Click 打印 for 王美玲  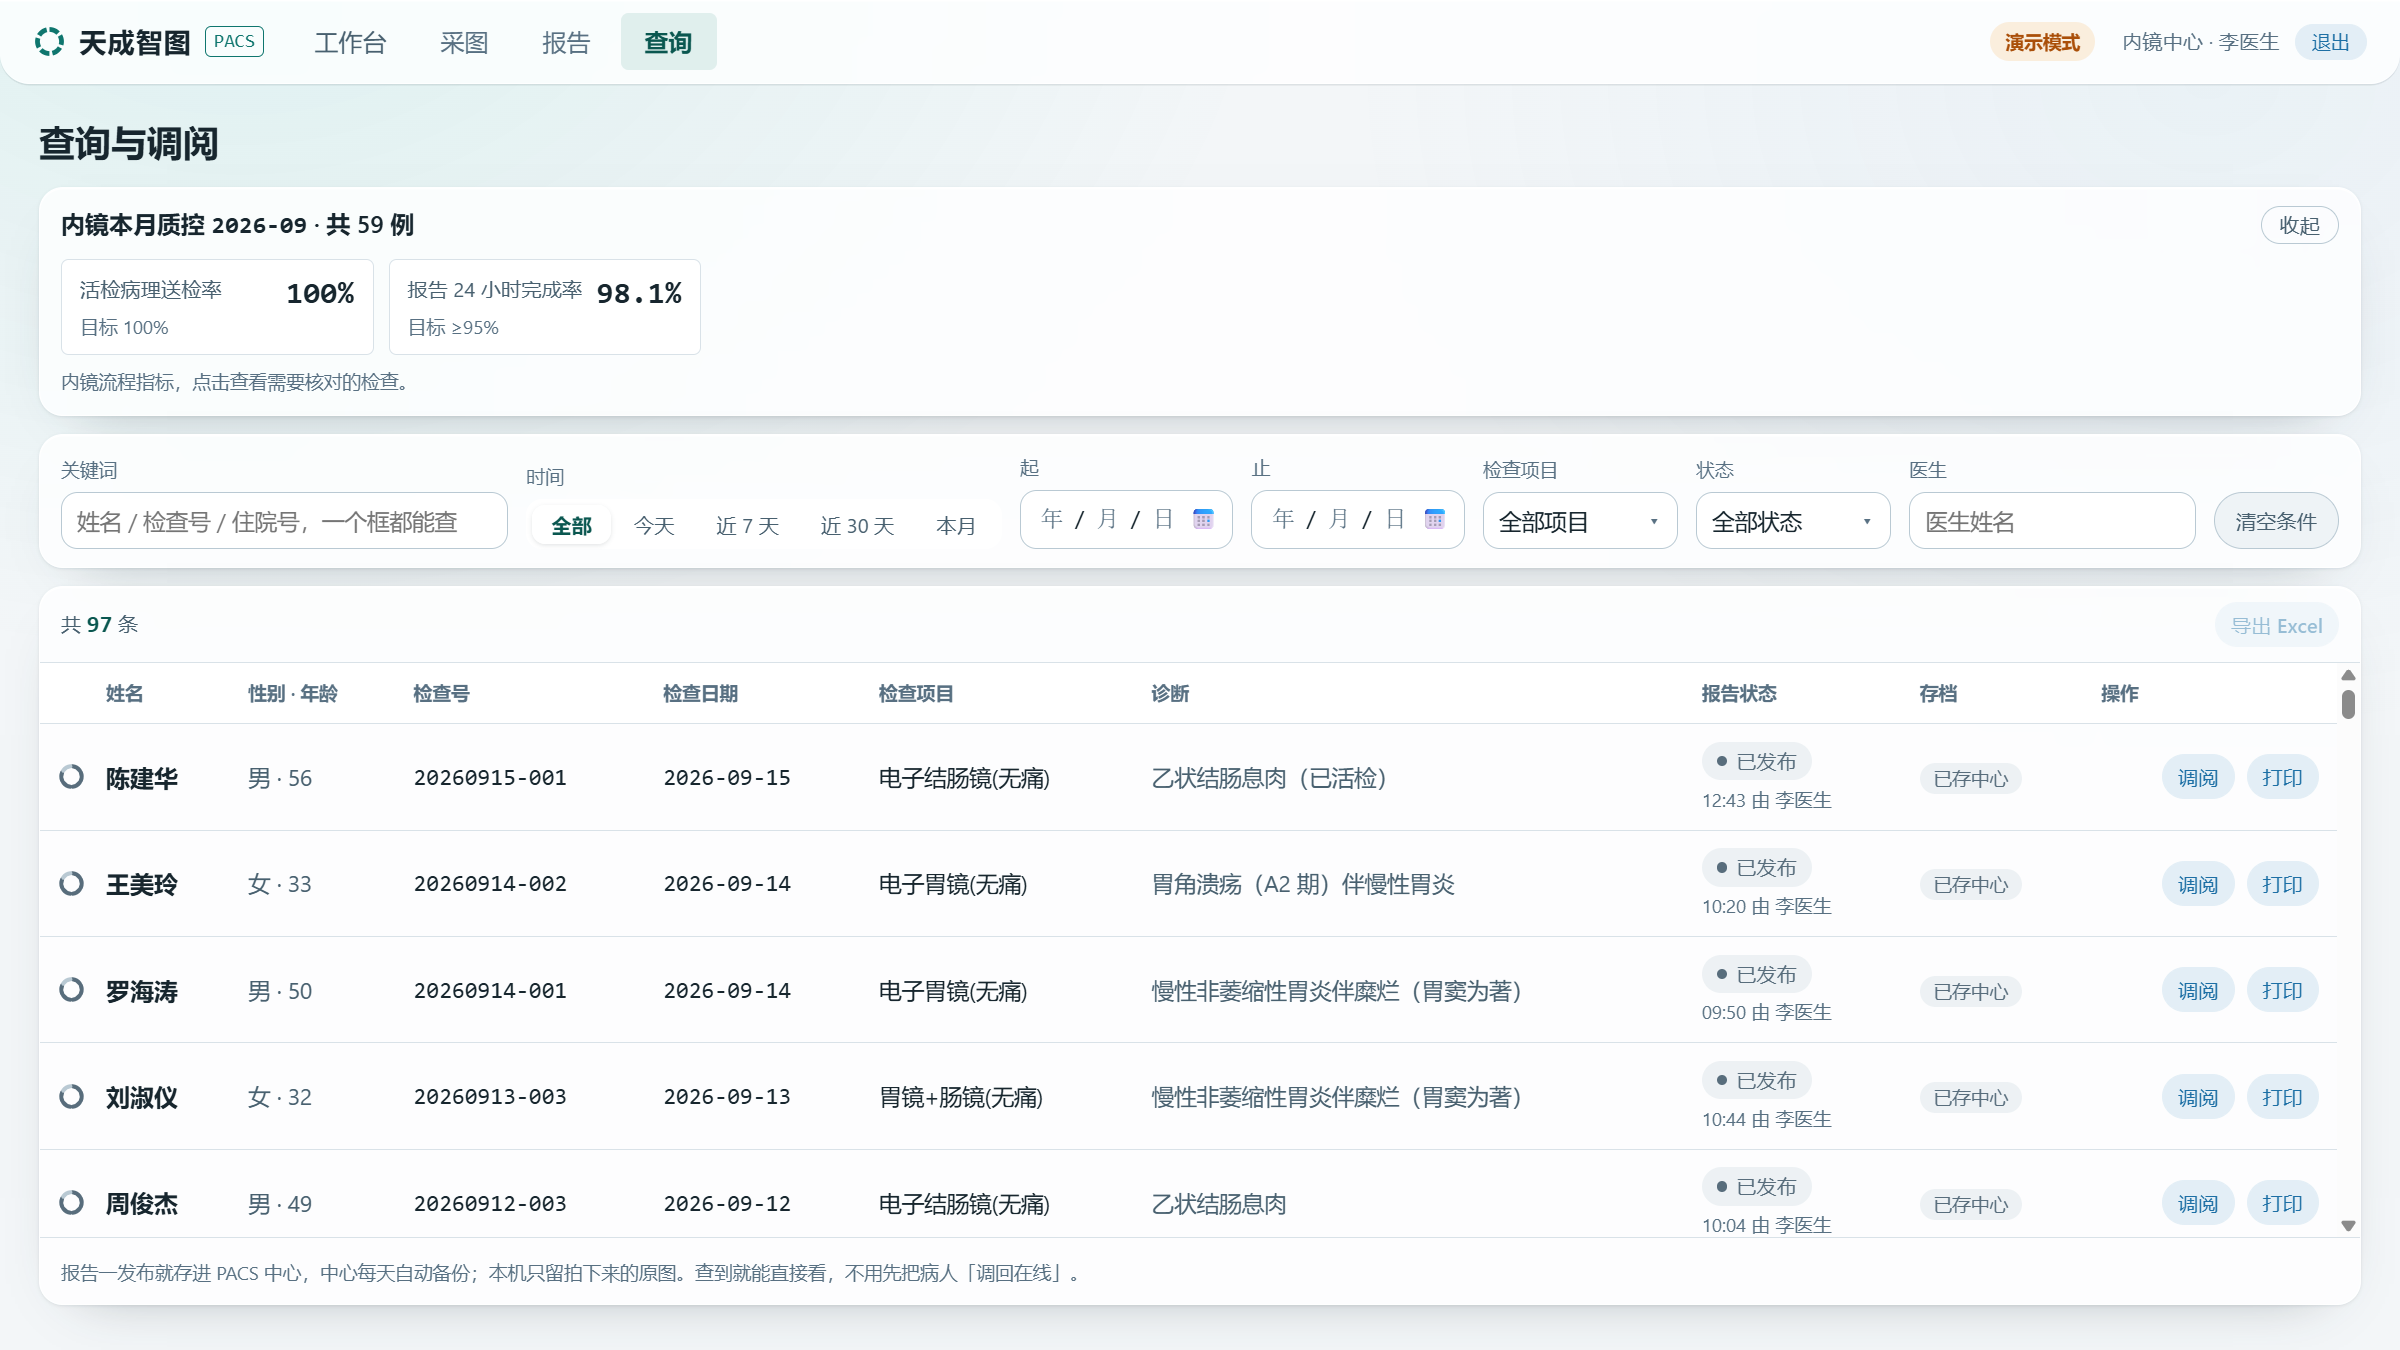[x=2282, y=883]
